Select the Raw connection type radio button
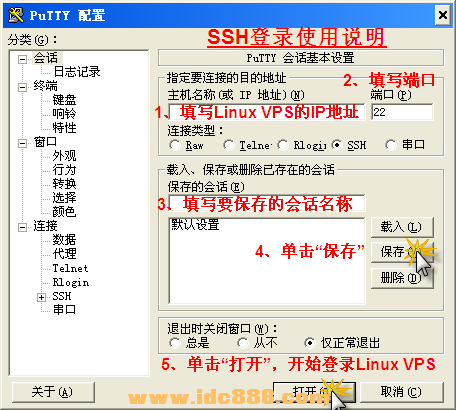The height and width of the screenshot is (410, 456). 174,145
